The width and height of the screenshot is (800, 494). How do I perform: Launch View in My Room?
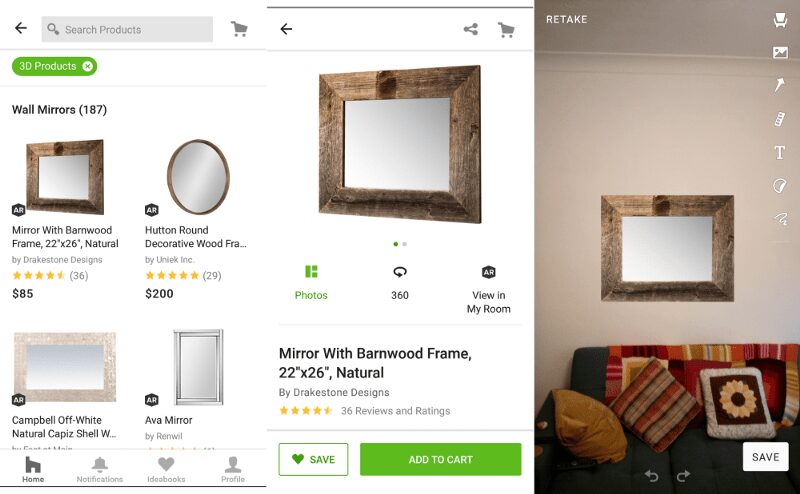[x=488, y=288]
